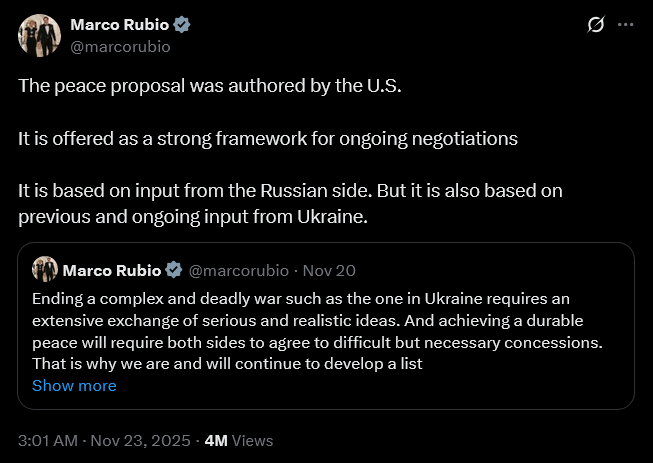Click the line "The peace proposal was authored"
The image size is (653, 463).
point(209,85)
